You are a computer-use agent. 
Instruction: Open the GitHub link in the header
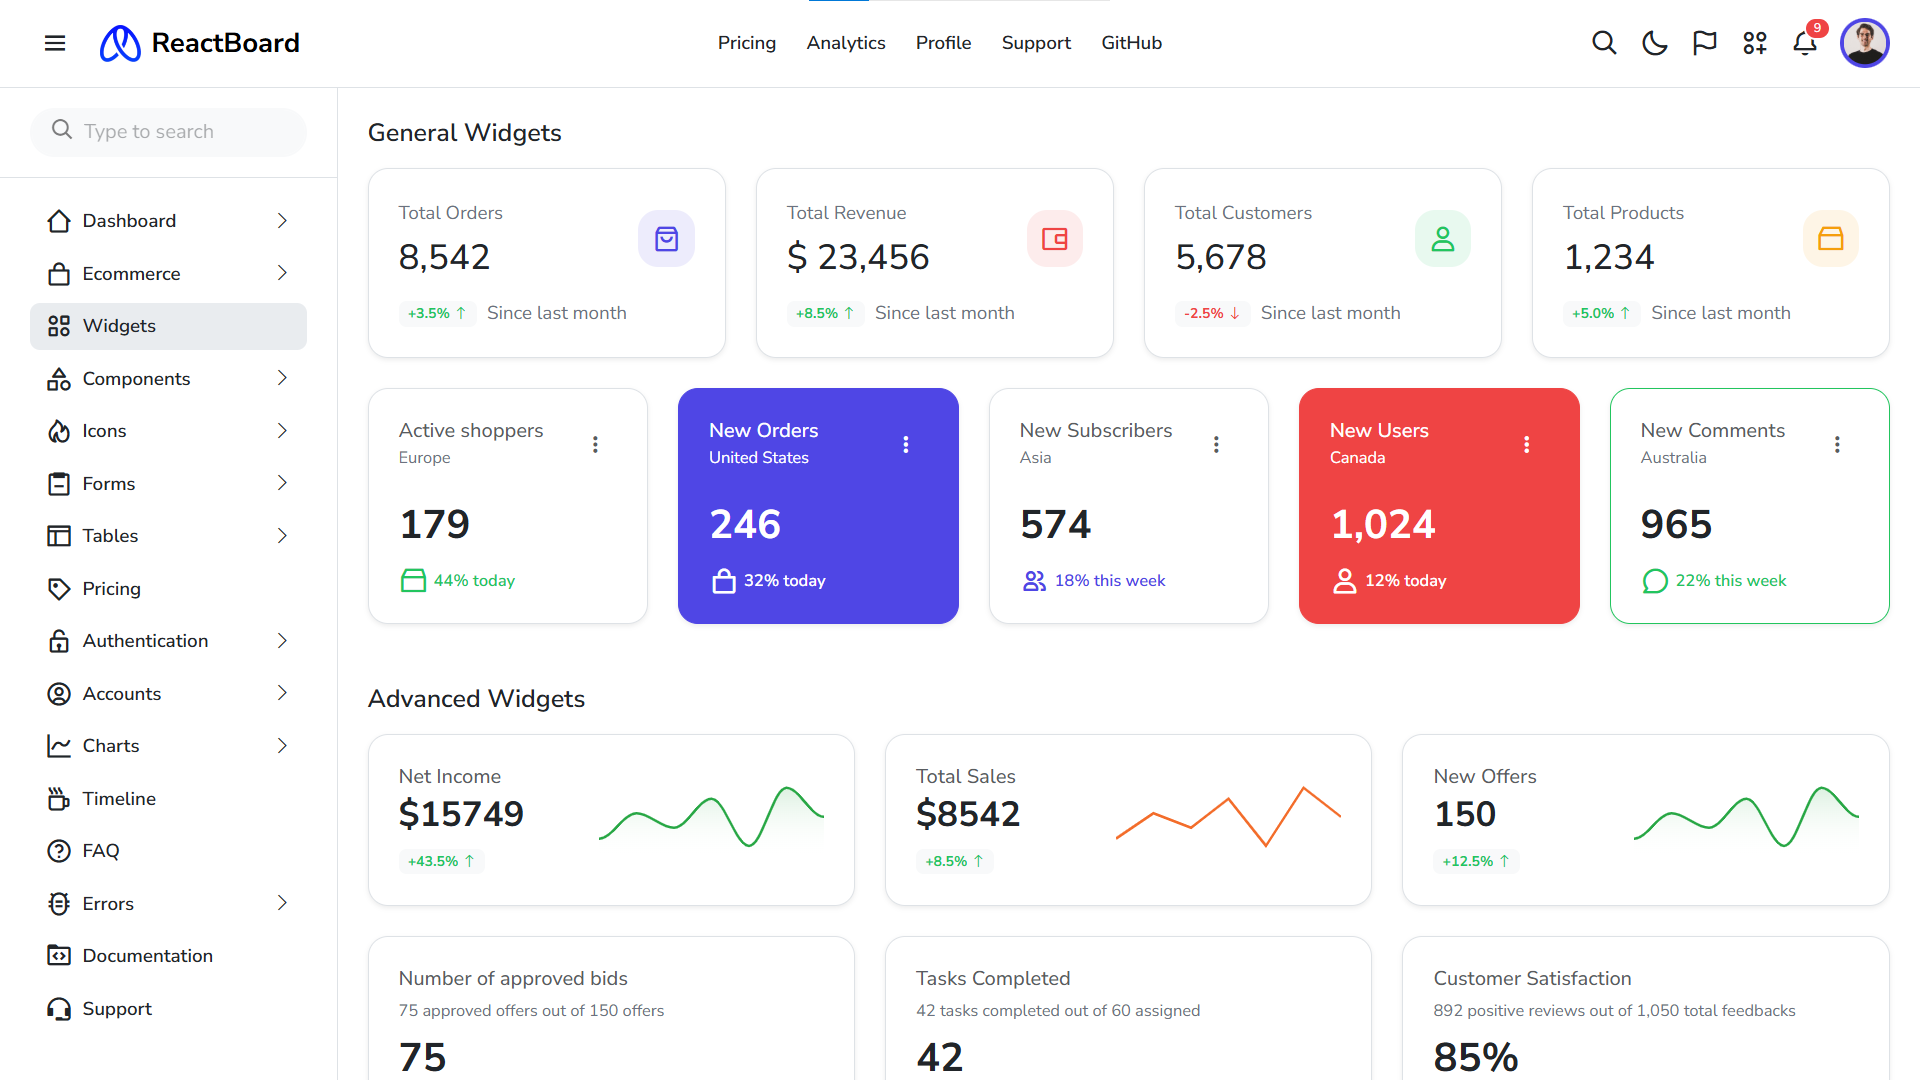(1131, 43)
